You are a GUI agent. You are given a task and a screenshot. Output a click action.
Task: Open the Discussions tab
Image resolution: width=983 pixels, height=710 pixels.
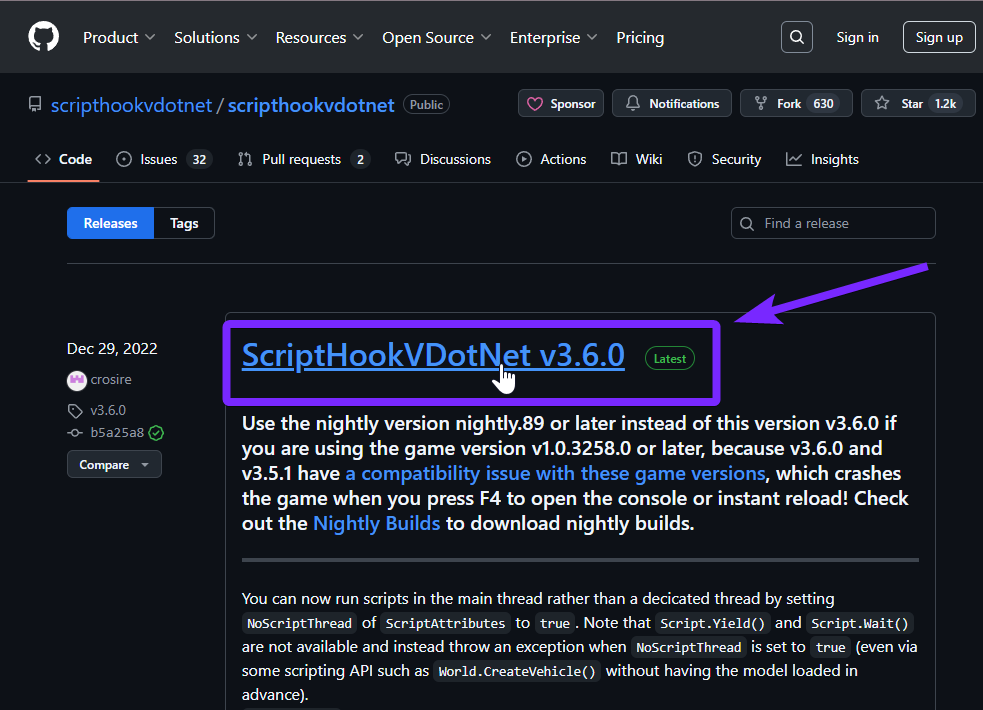click(443, 159)
